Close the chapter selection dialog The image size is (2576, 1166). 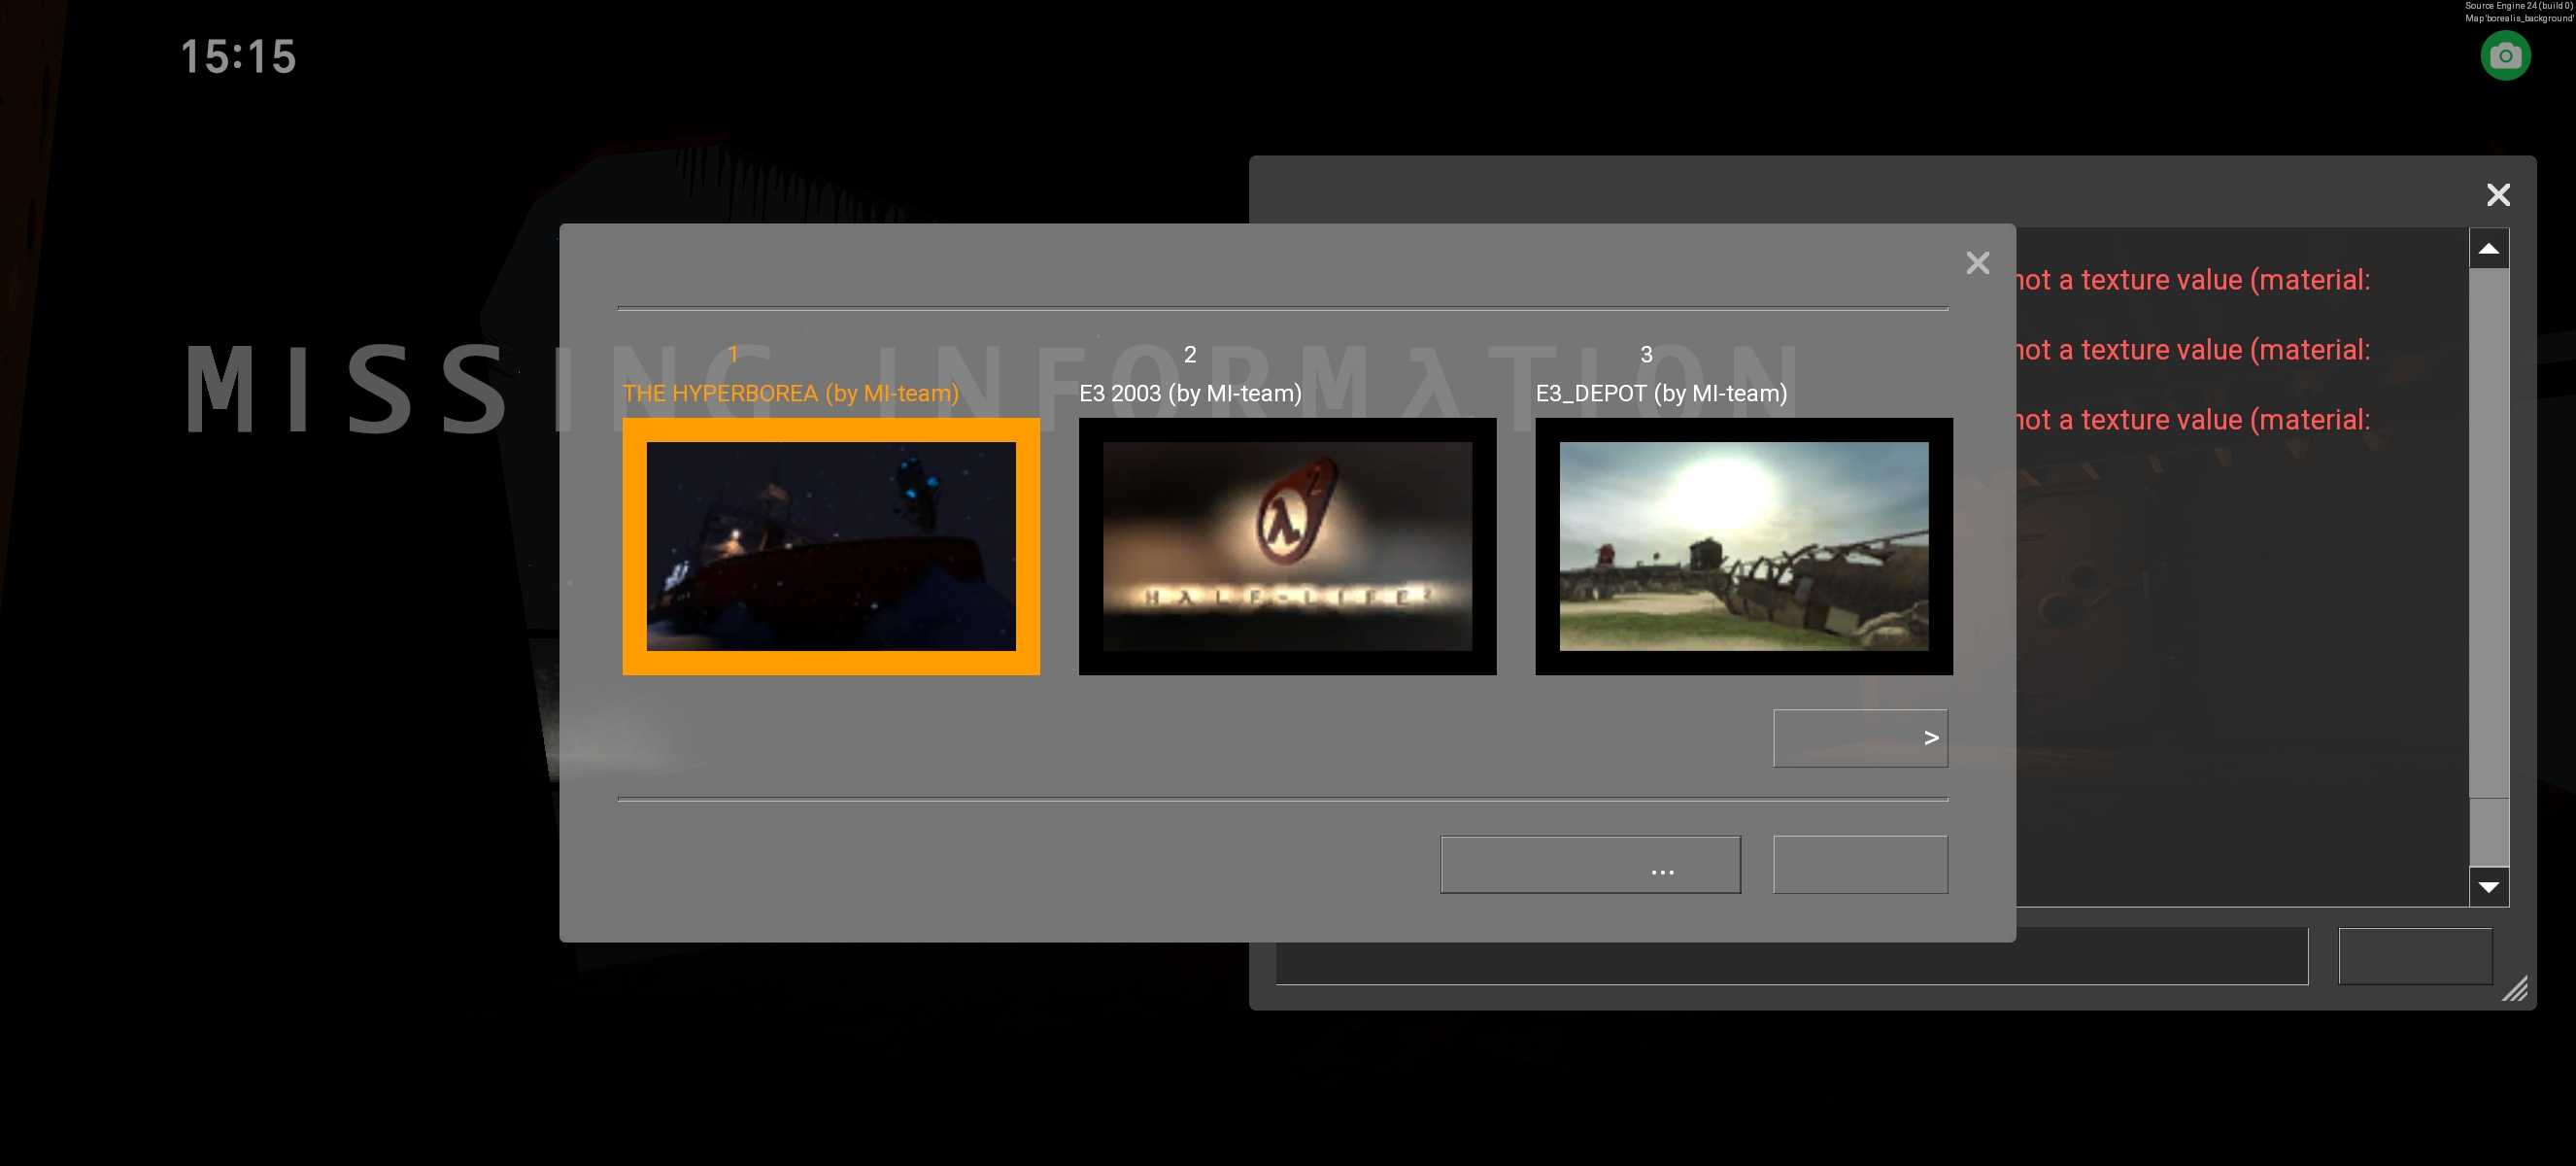pos(1977,263)
